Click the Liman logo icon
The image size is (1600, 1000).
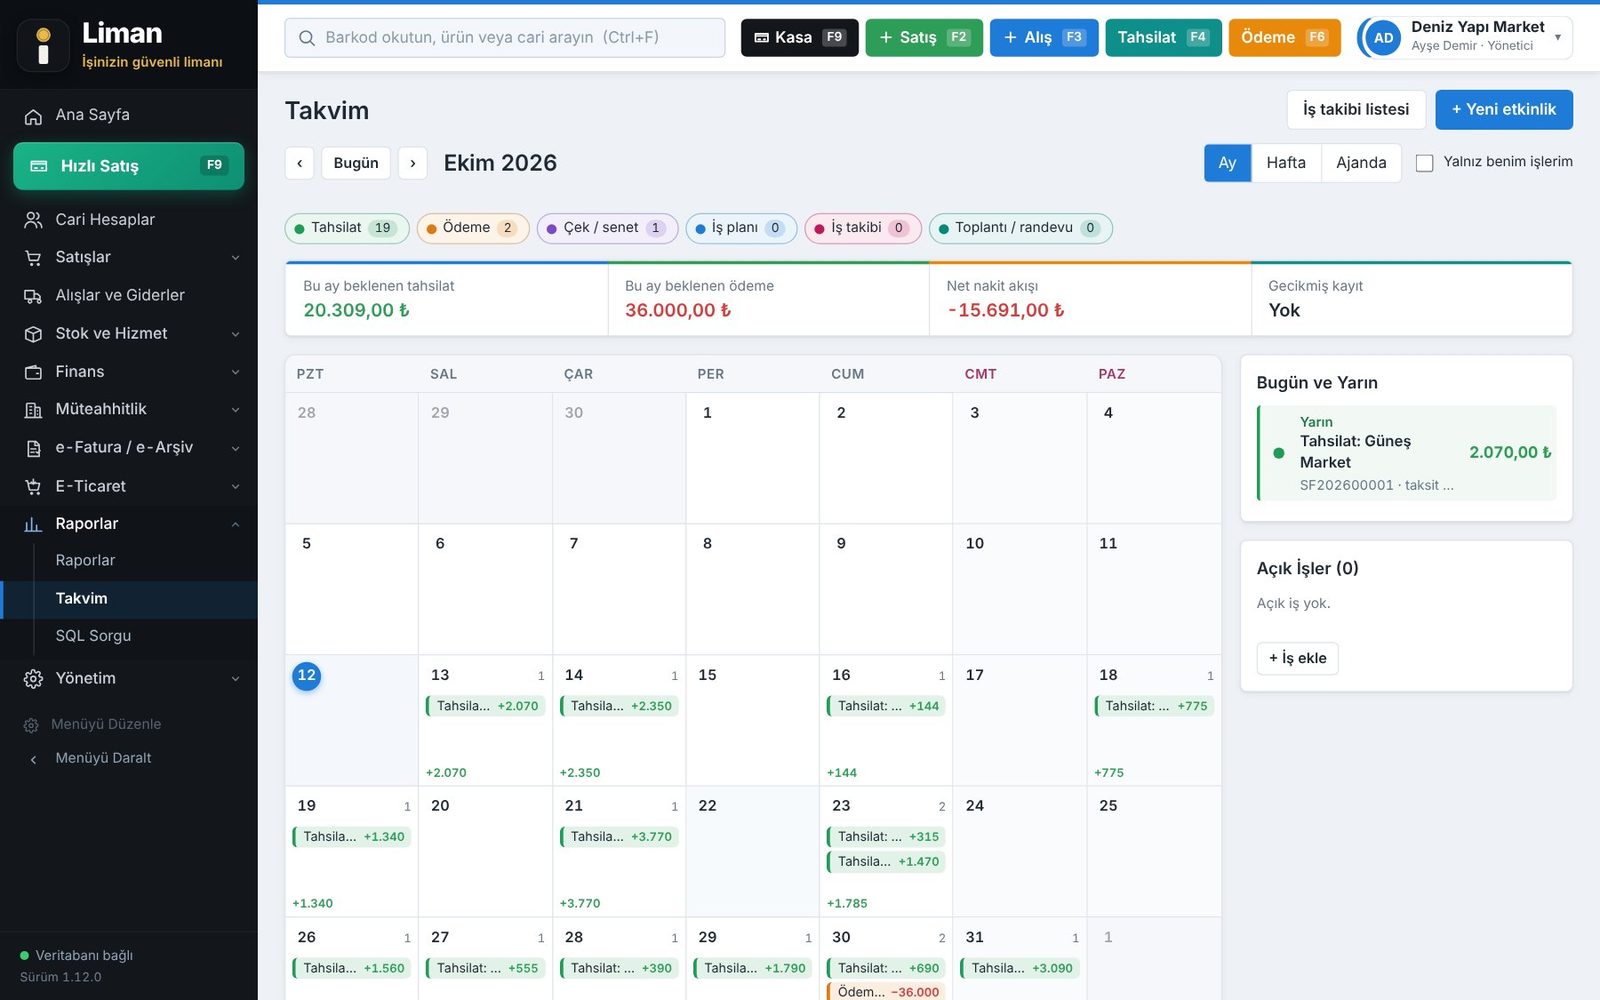43,46
